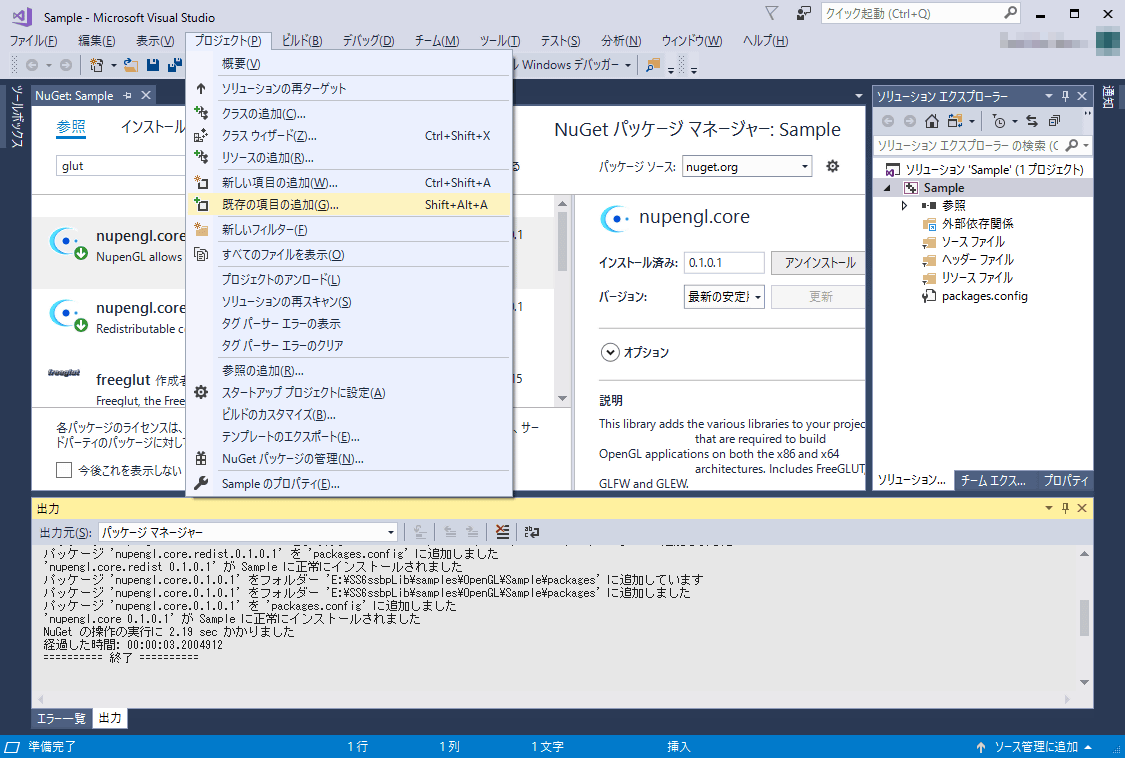The image size is (1125, 758).
Task: Switch to the Browse tab in NuGet
Action: [x=71, y=127]
